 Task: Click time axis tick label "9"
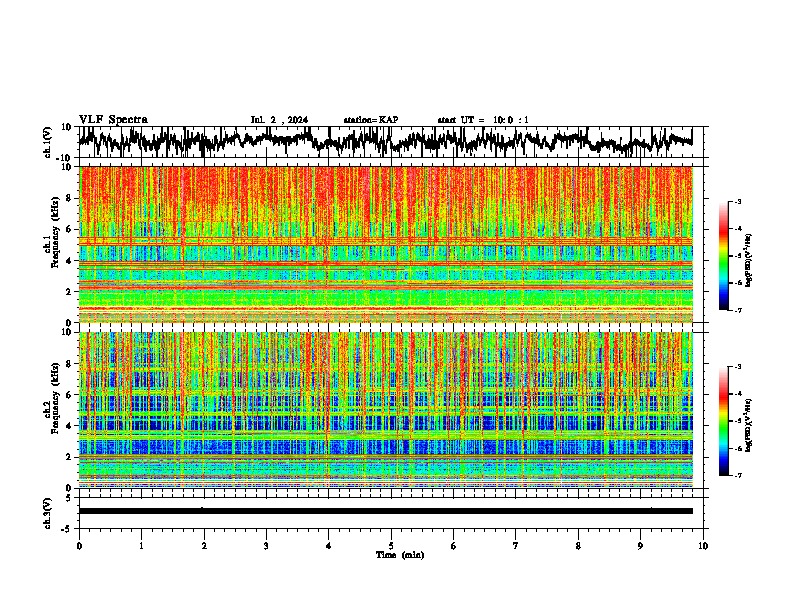(x=640, y=546)
